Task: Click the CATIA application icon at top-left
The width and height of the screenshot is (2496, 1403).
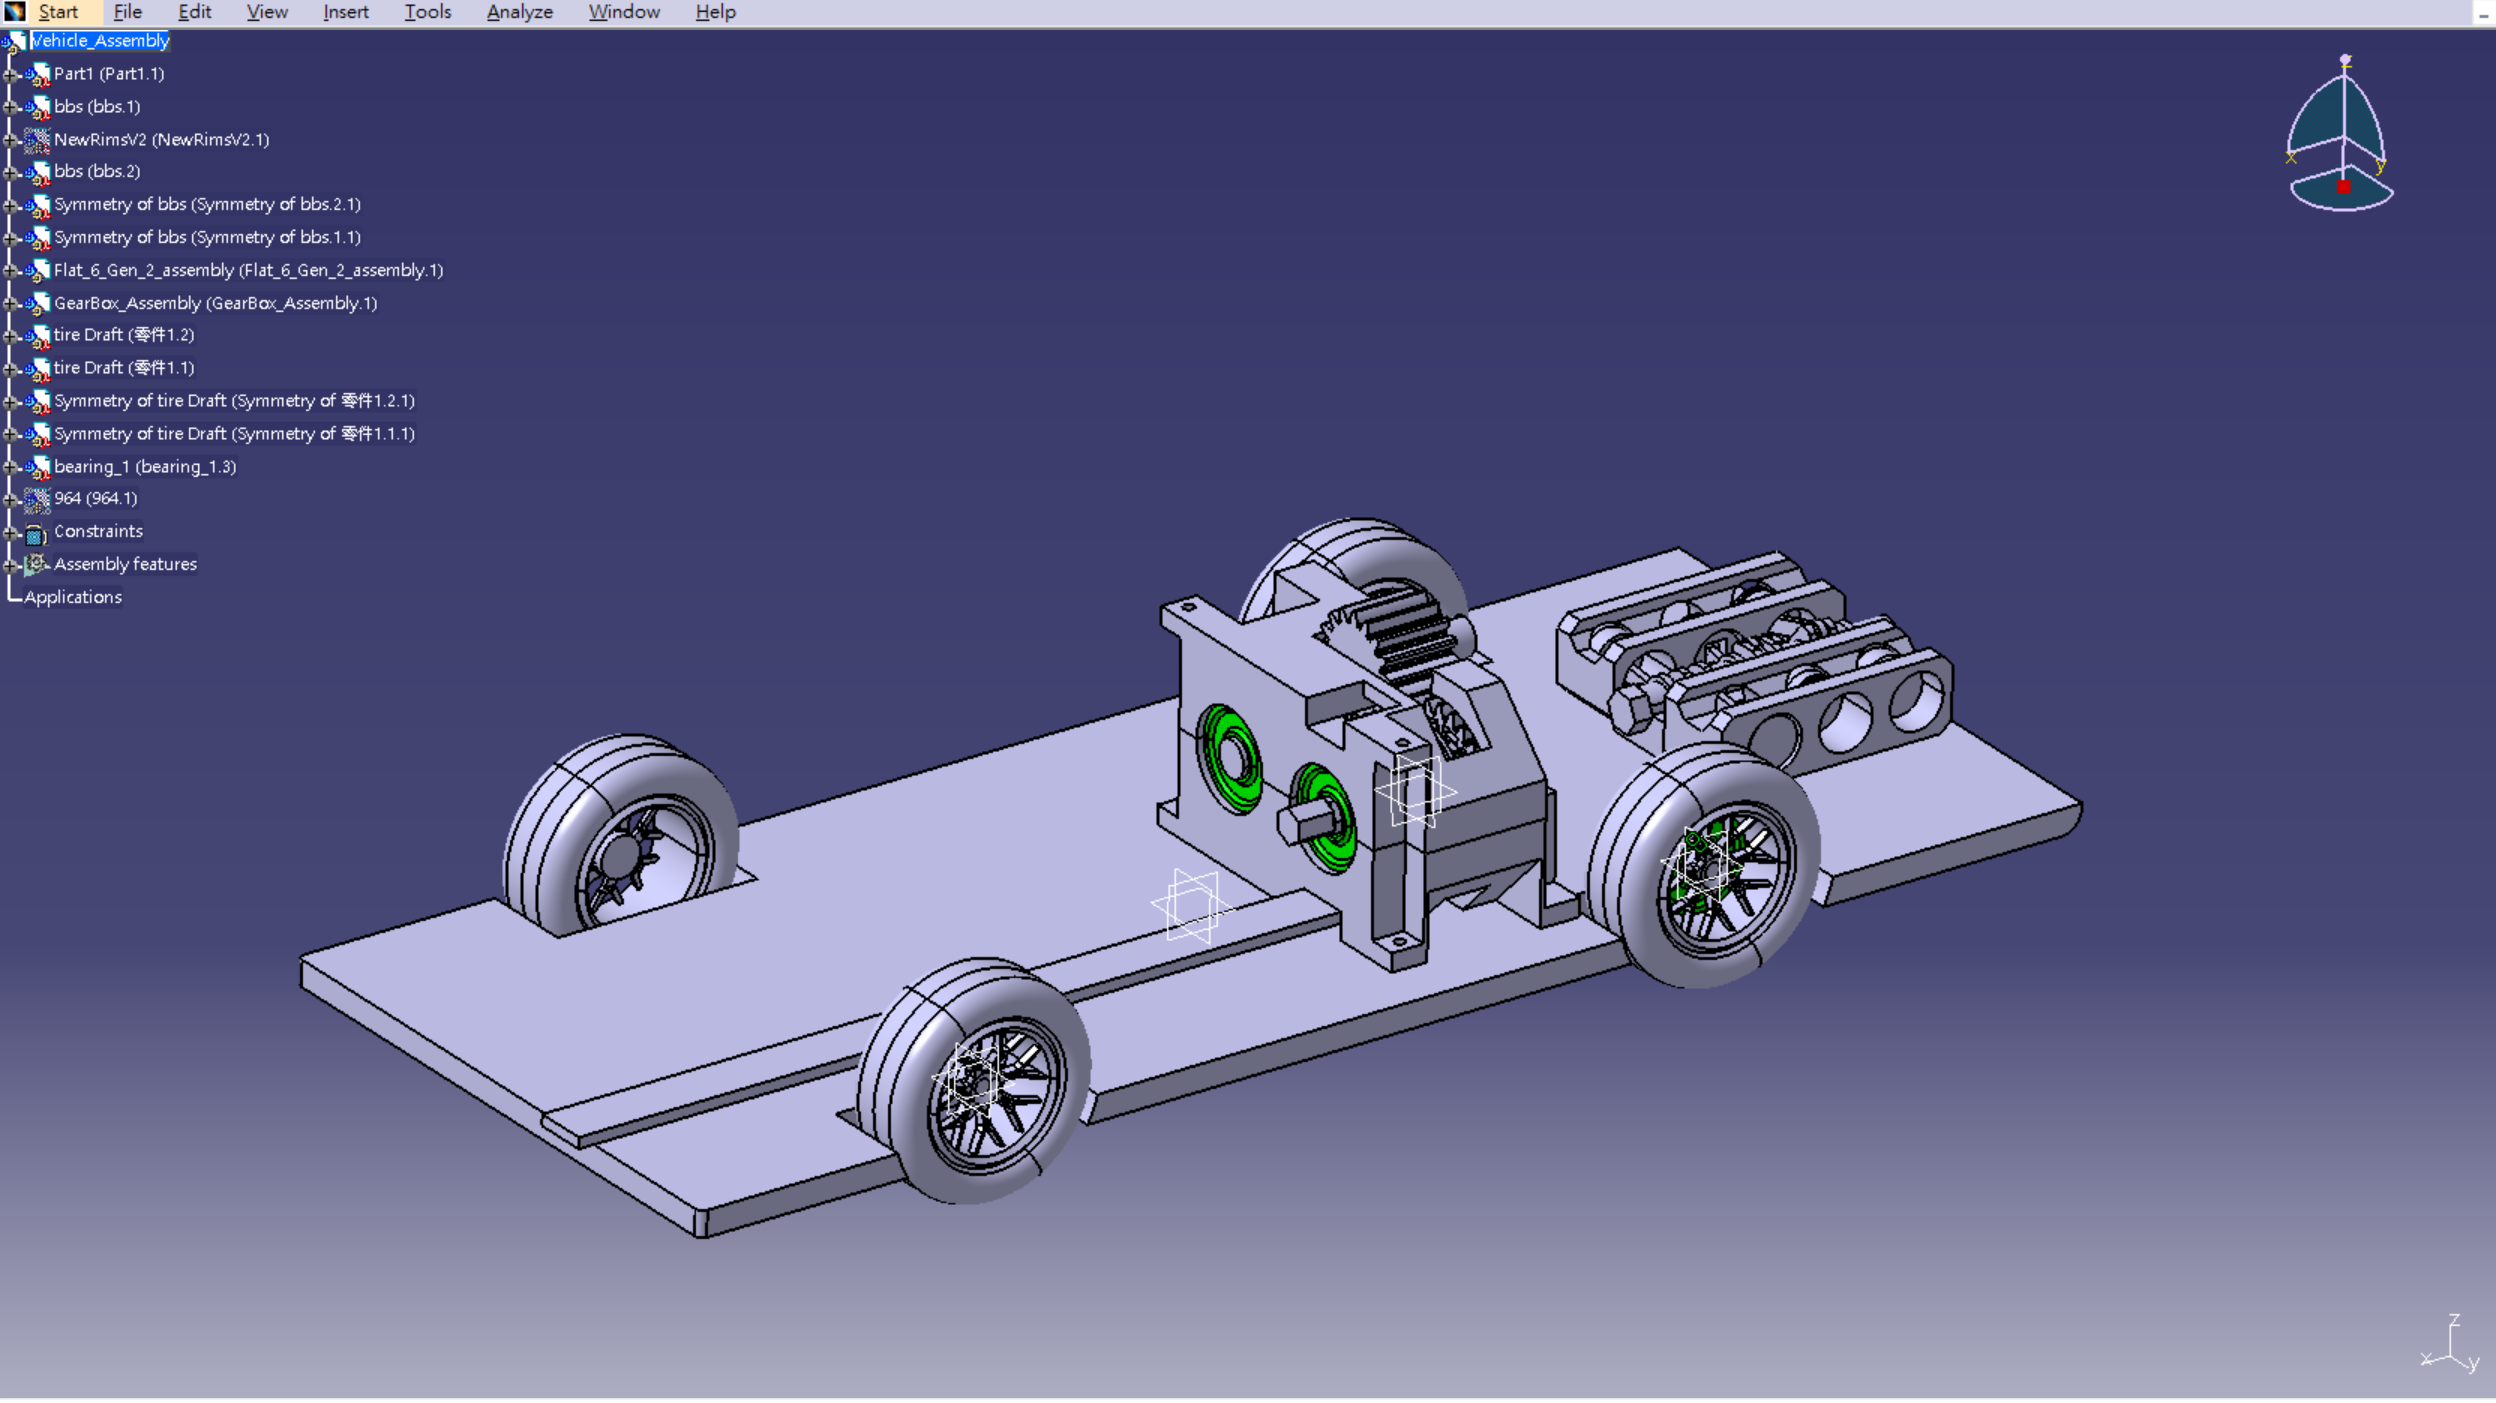Action: pyautogui.click(x=14, y=11)
